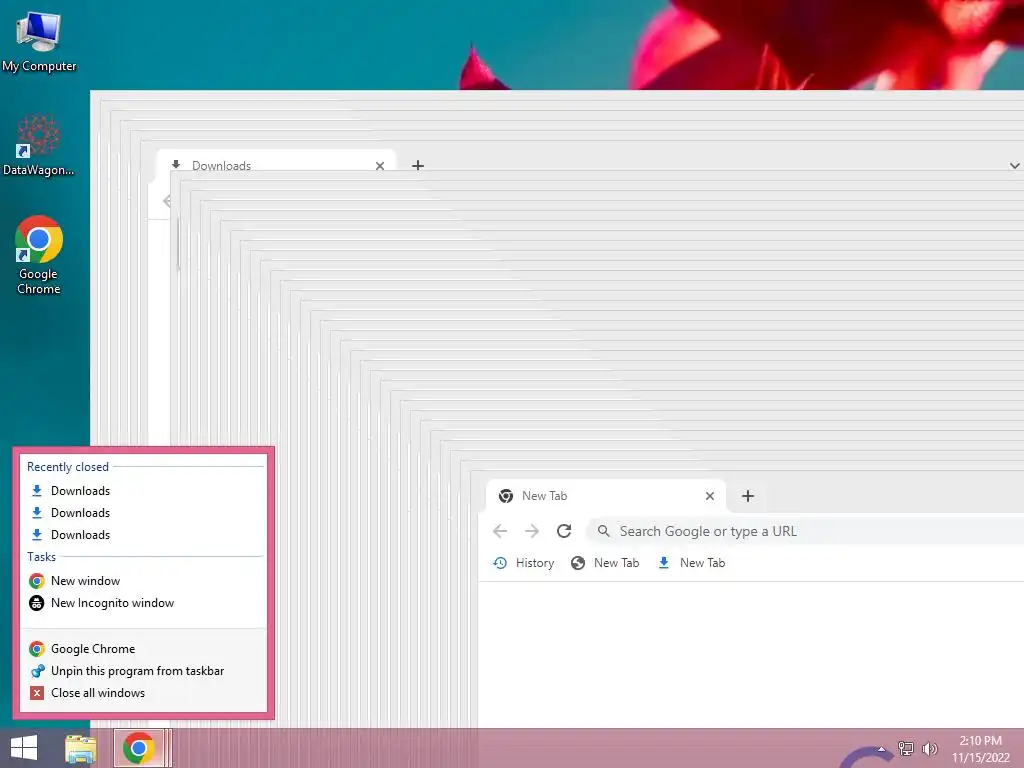Show hidden system tray icons
This screenshot has width=1024, height=768.
click(881, 749)
